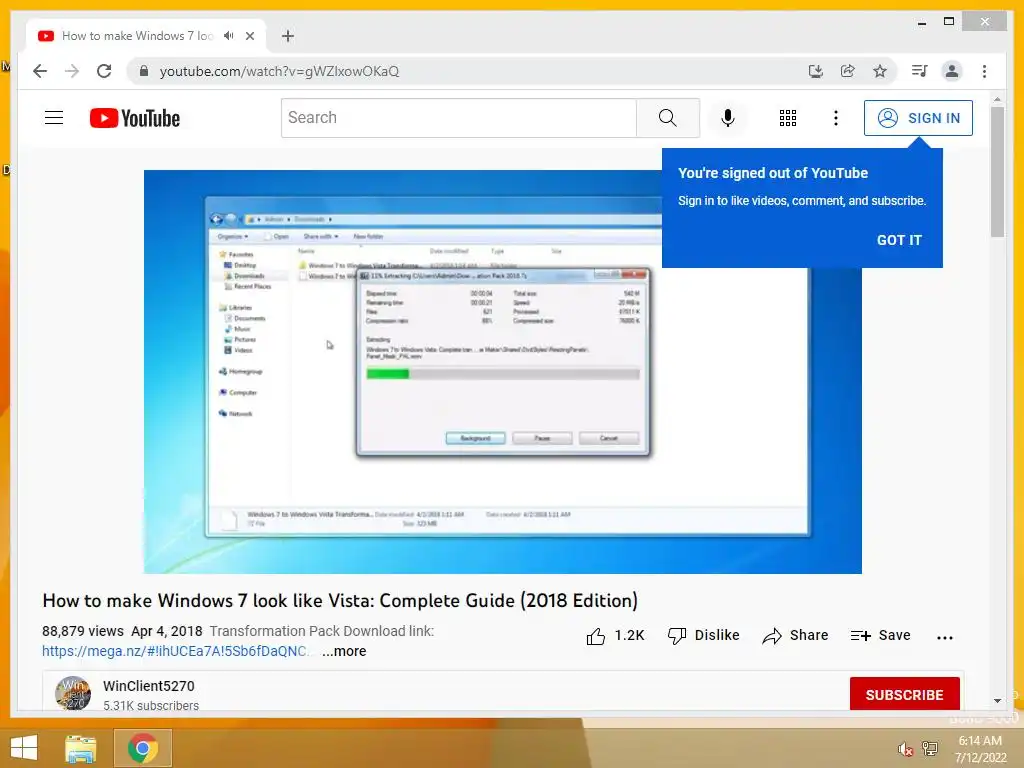Click the Dislike button
This screenshot has width=1024, height=768.
(703, 635)
